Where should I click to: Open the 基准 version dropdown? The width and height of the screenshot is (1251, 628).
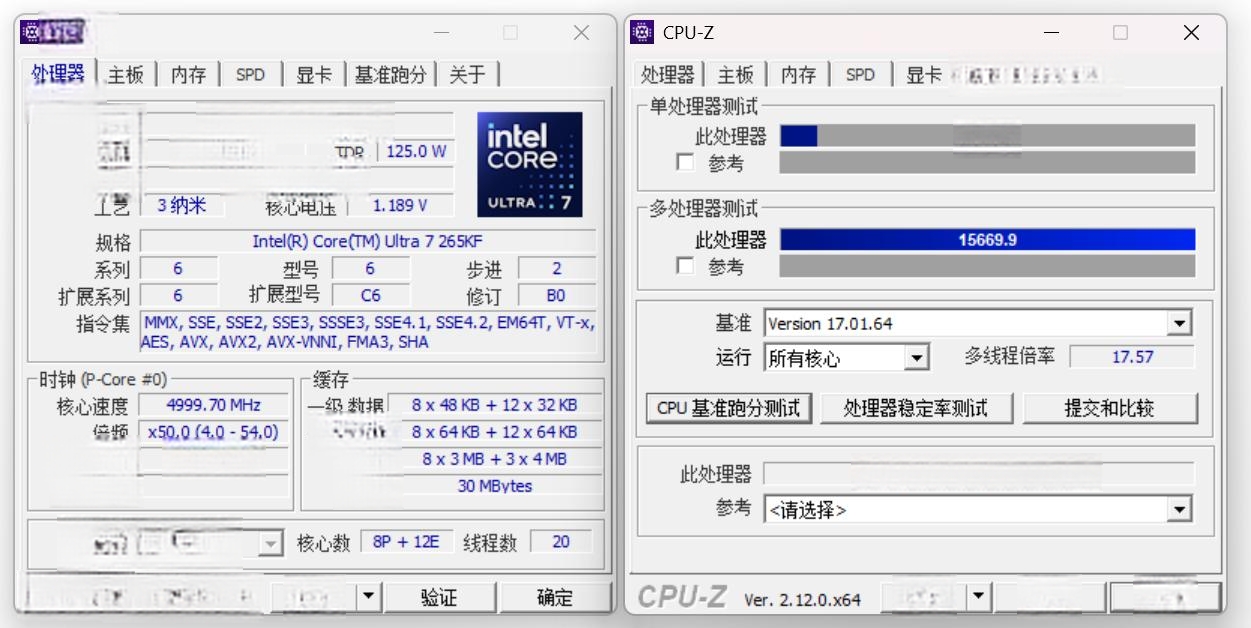coord(1180,323)
